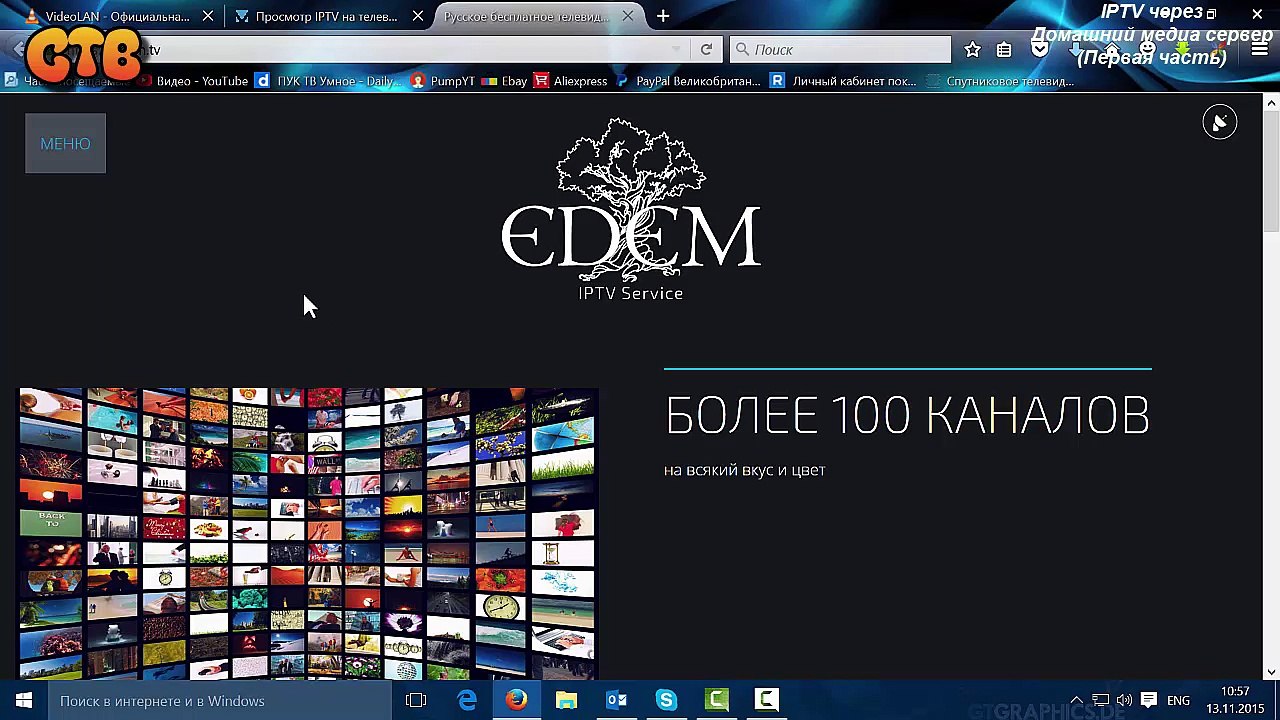Click the БОЛЕЕ 100 КАНАЛОВ heading
Viewport: 1280px width, 720px height.
pyautogui.click(x=907, y=415)
